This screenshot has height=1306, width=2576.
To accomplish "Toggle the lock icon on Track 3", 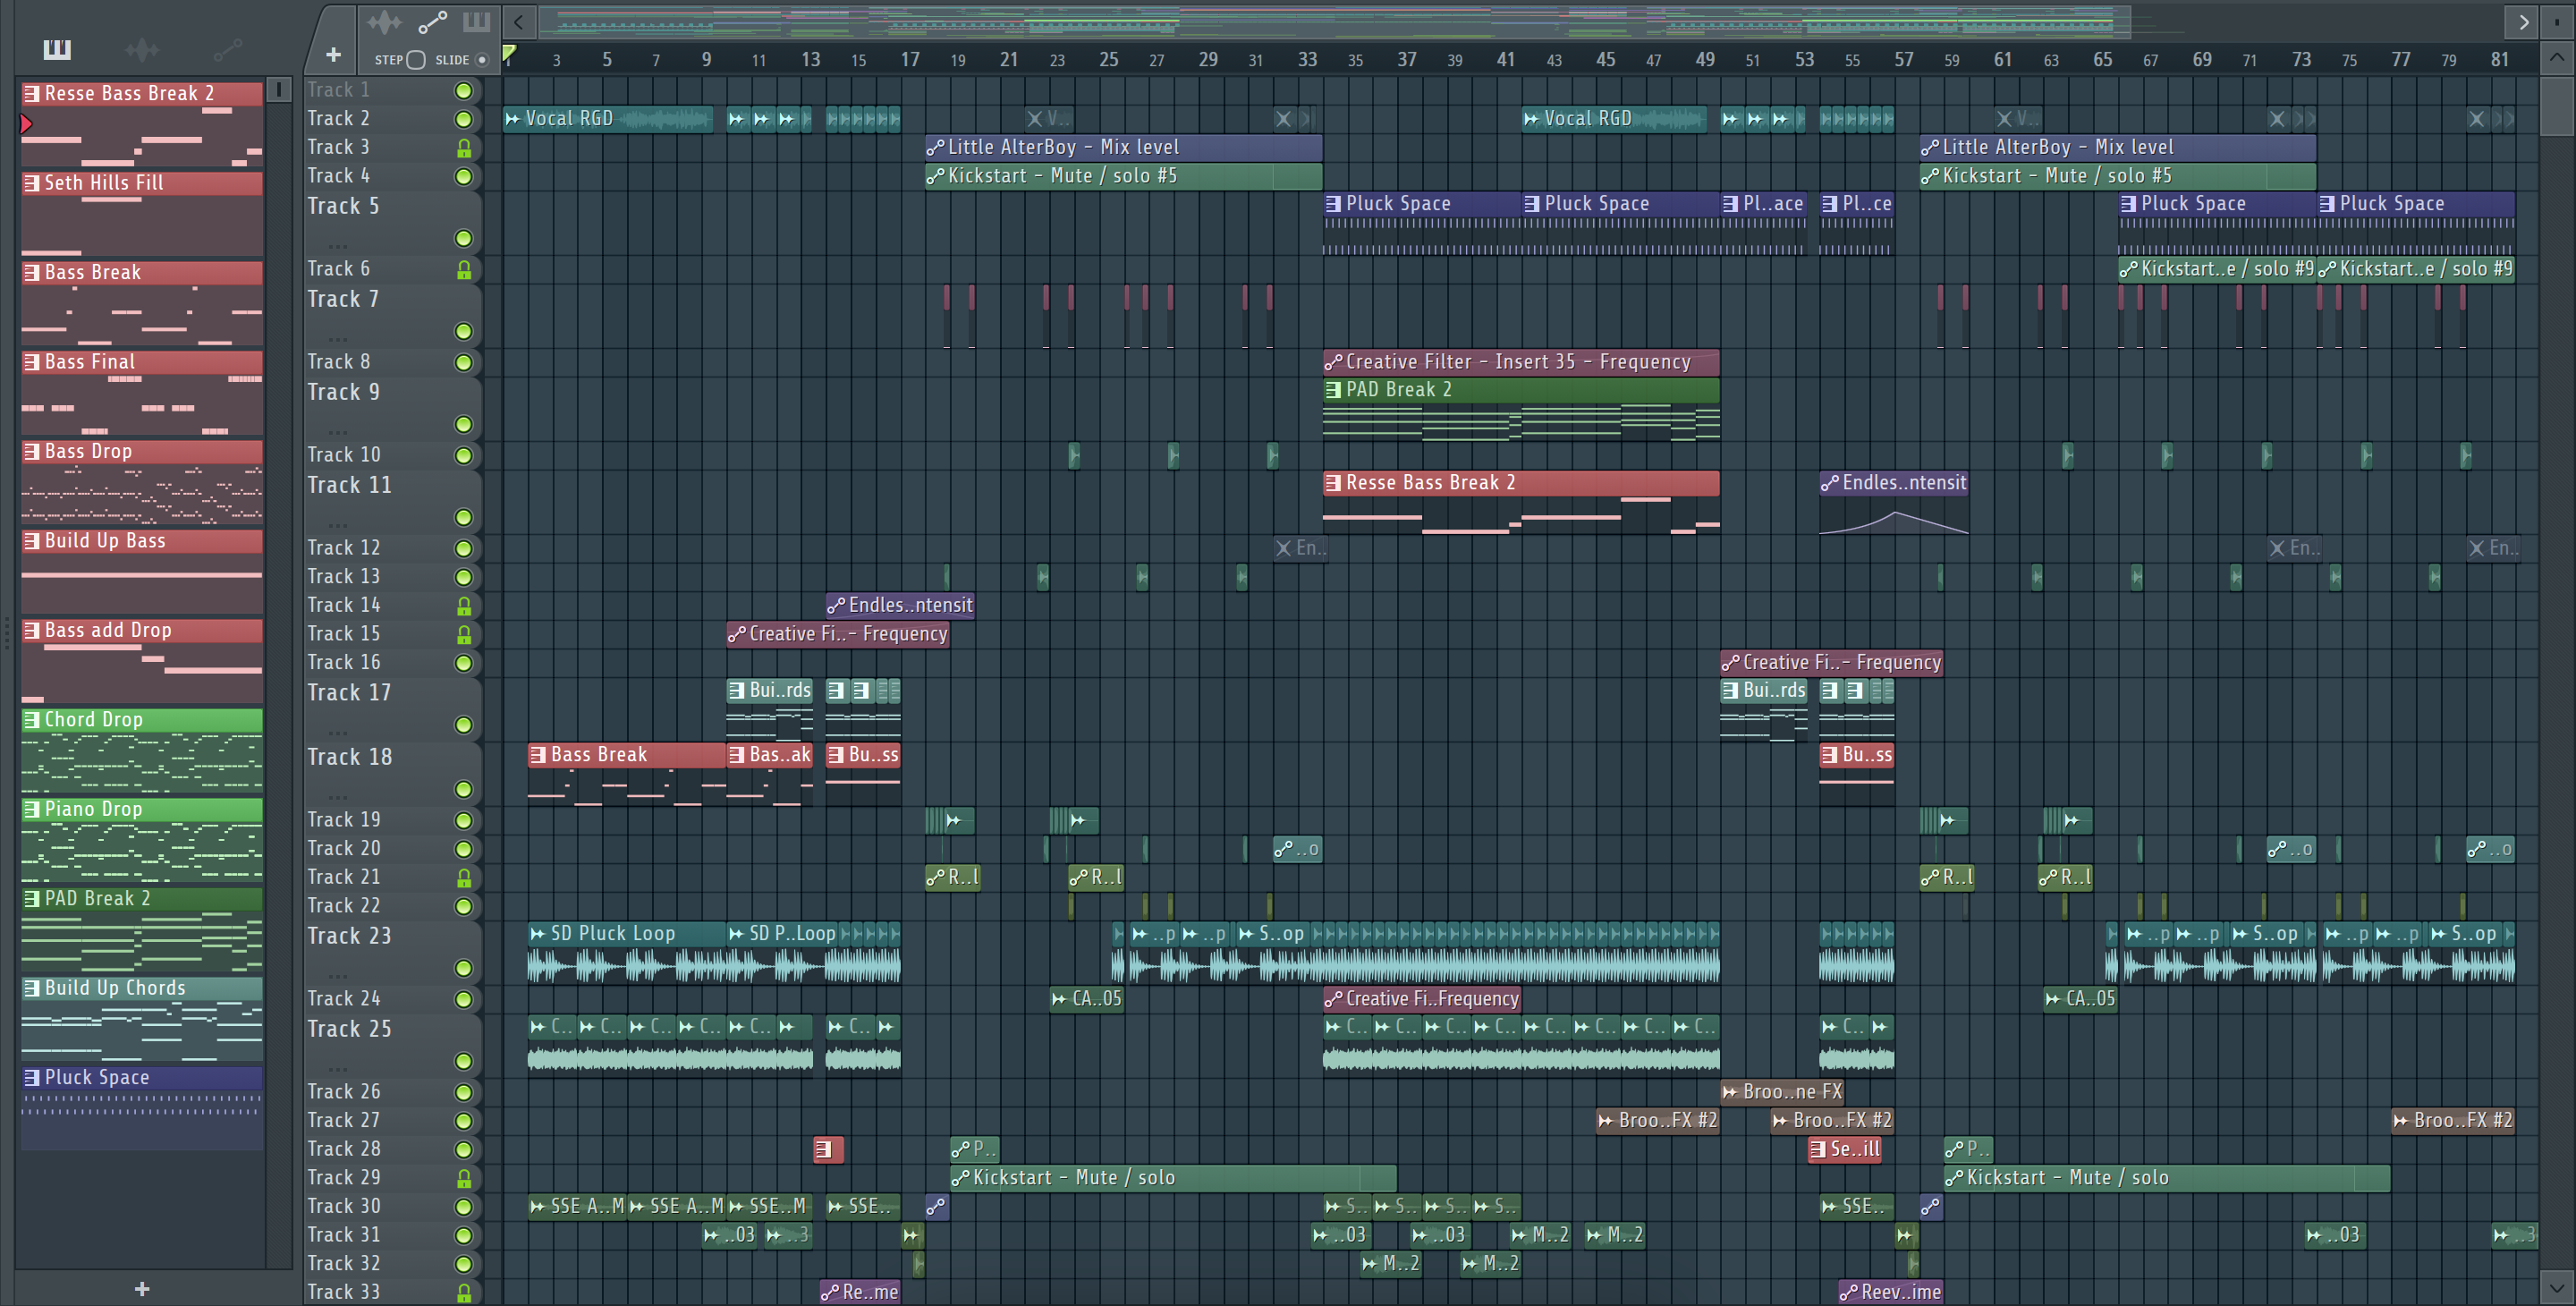I will [464, 148].
